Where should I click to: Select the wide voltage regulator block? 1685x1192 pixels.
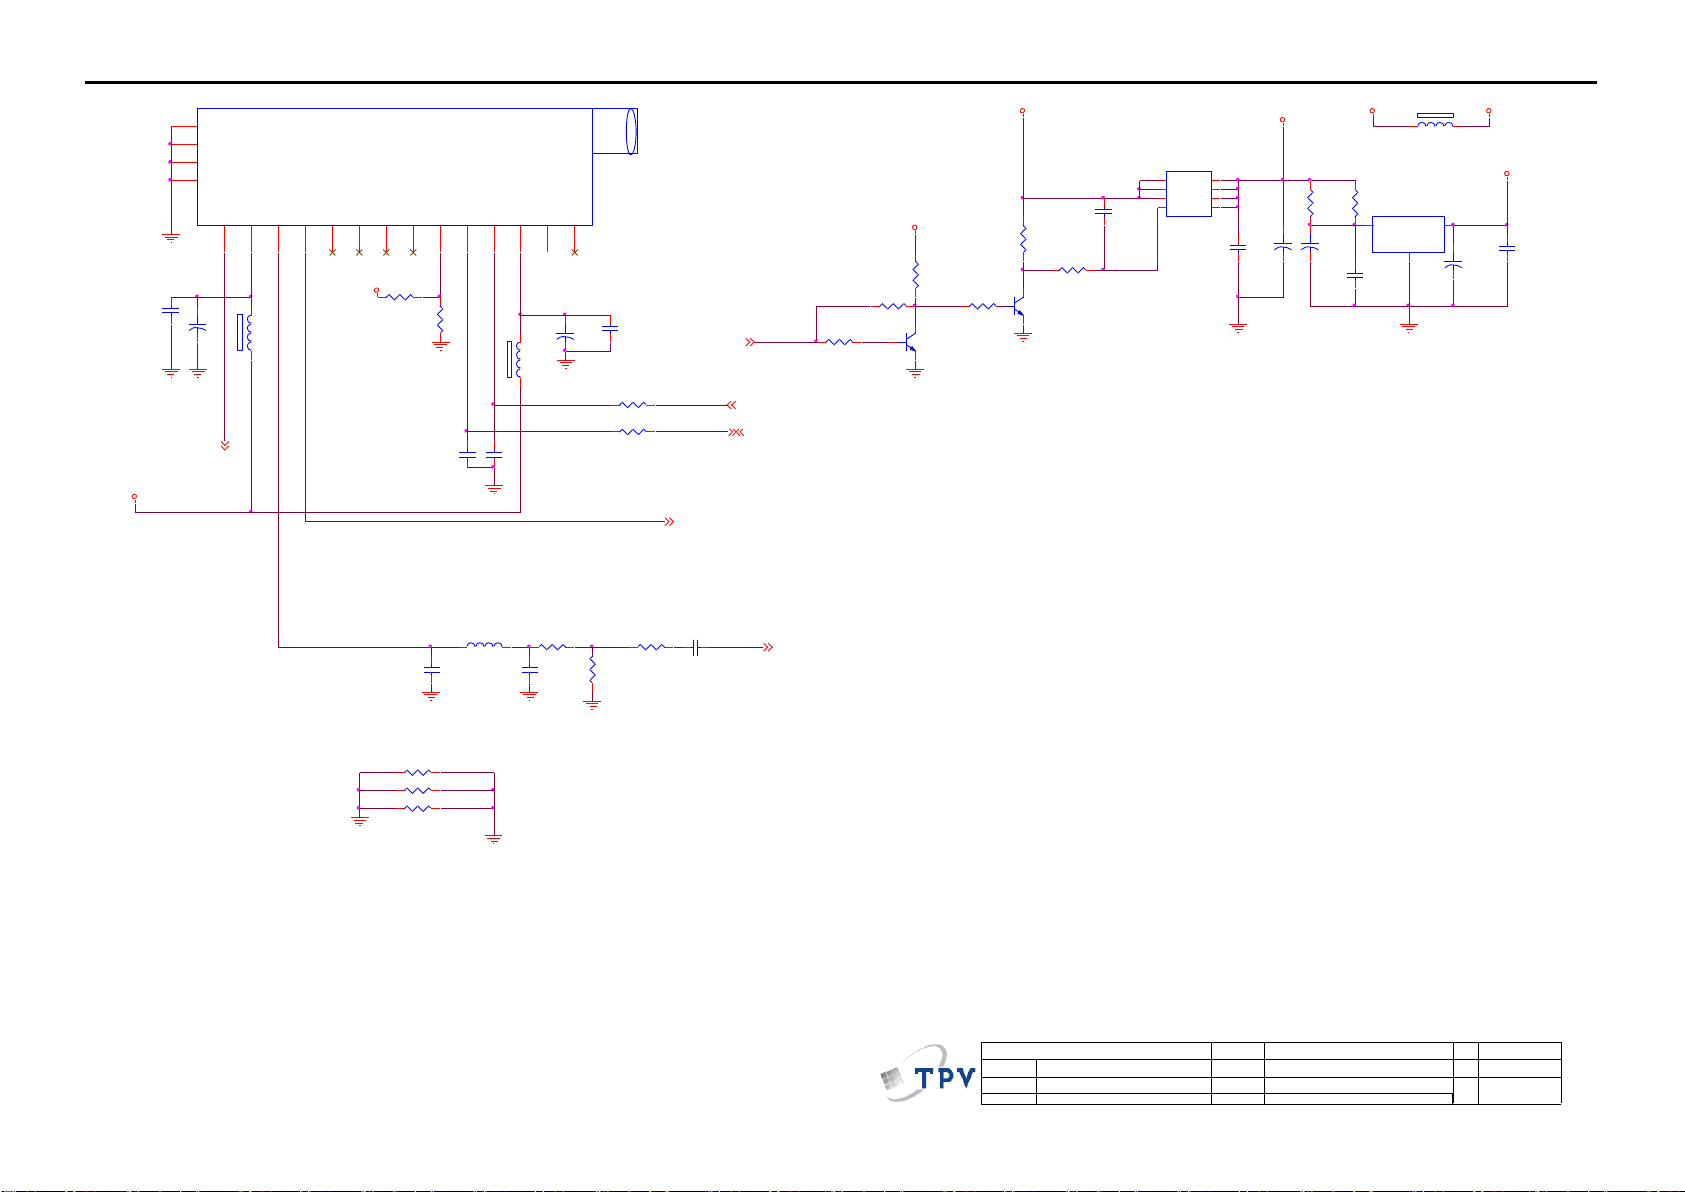tap(1408, 234)
